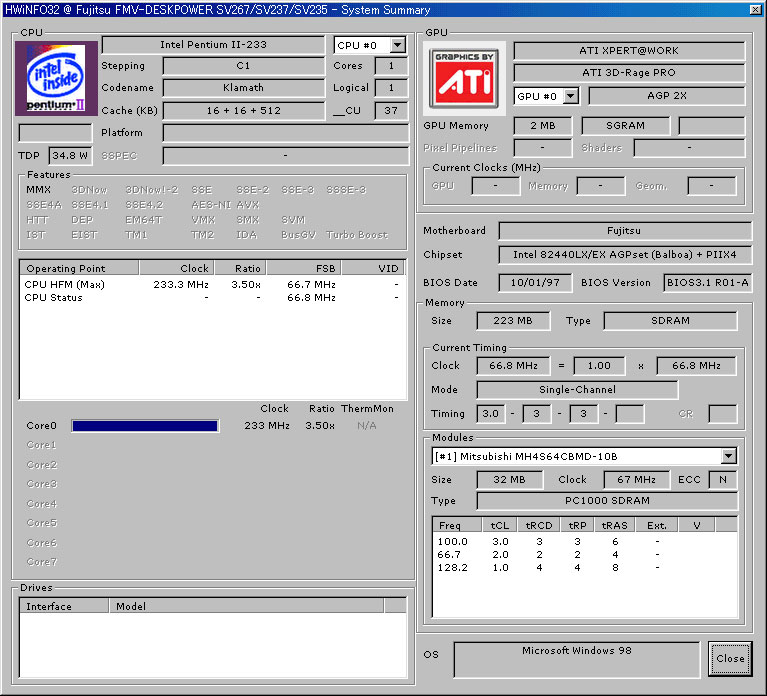Close the window with the title bar X
The image size is (767, 696).
click(x=755, y=9)
